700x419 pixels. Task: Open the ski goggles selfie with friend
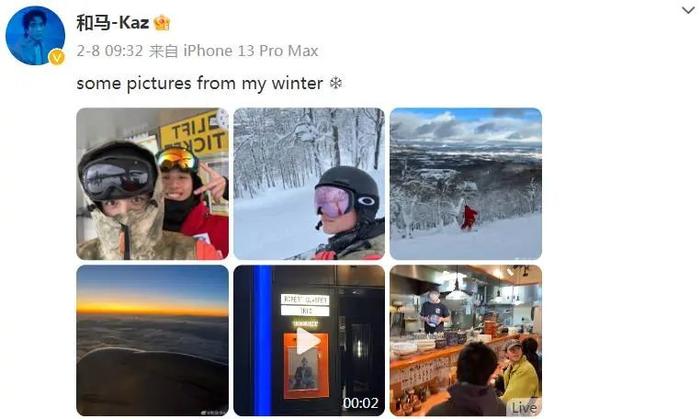pyautogui.click(x=153, y=184)
